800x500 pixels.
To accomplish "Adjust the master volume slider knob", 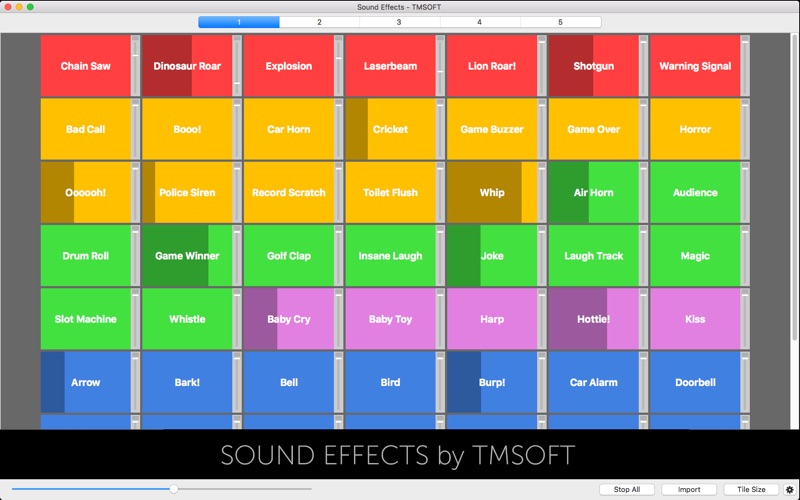I will [173, 489].
